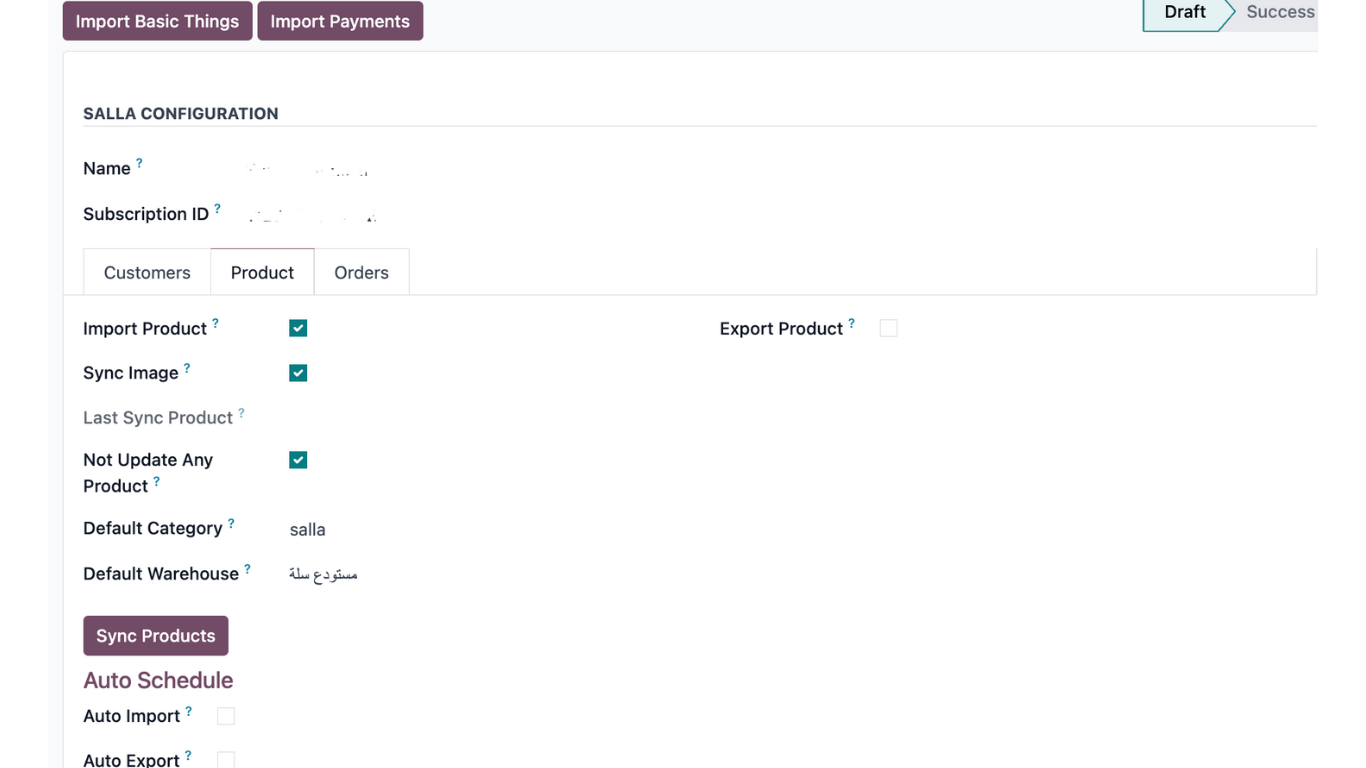
Task: Click the Sync Products button
Action: [x=156, y=636]
